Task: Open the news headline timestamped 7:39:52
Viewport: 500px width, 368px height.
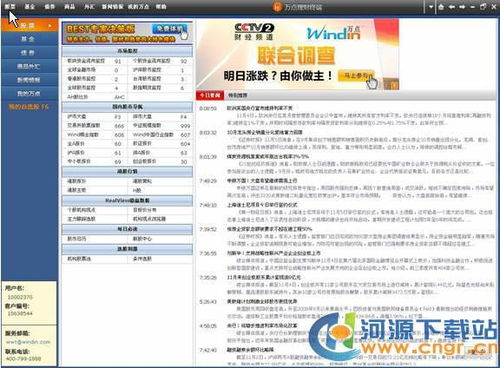Action: (x=269, y=229)
